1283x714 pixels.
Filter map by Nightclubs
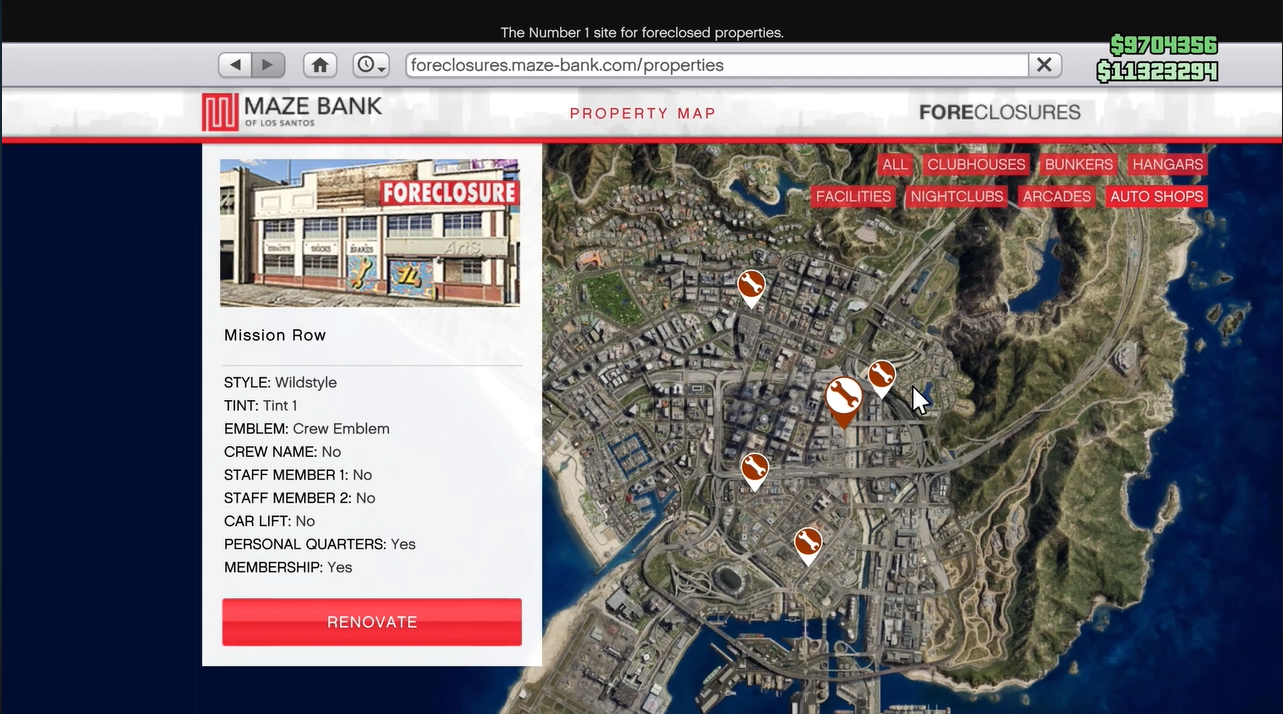(x=956, y=197)
